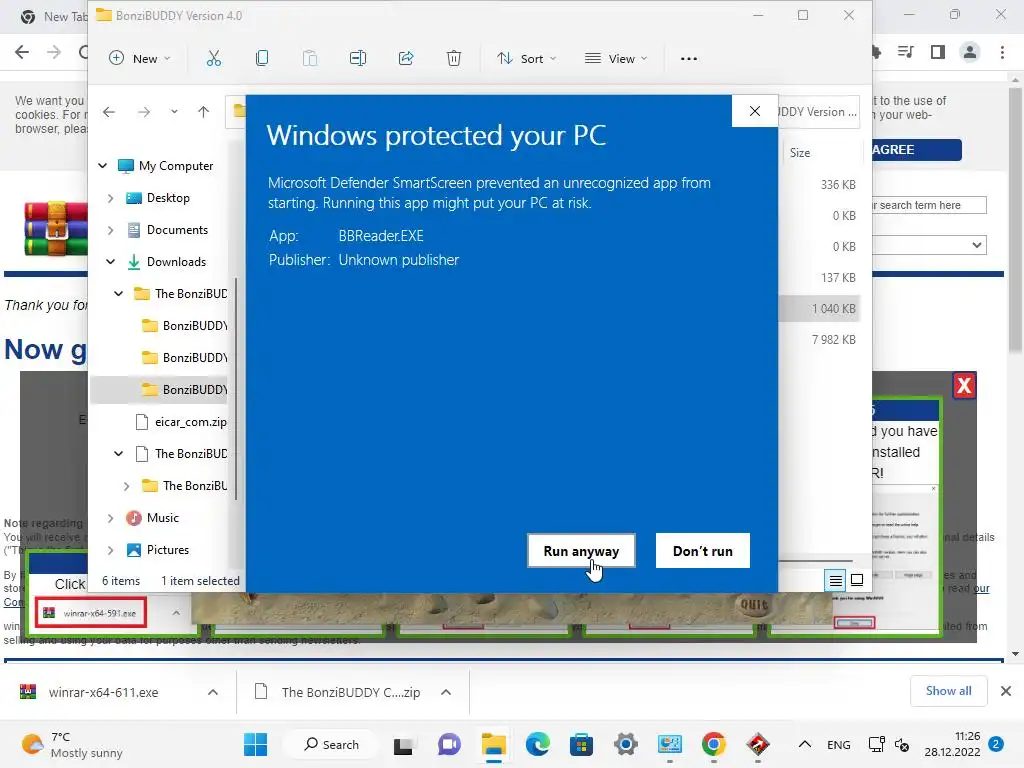Collapse My Computer tree node
The image size is (1024, 768).
[103, 166]
